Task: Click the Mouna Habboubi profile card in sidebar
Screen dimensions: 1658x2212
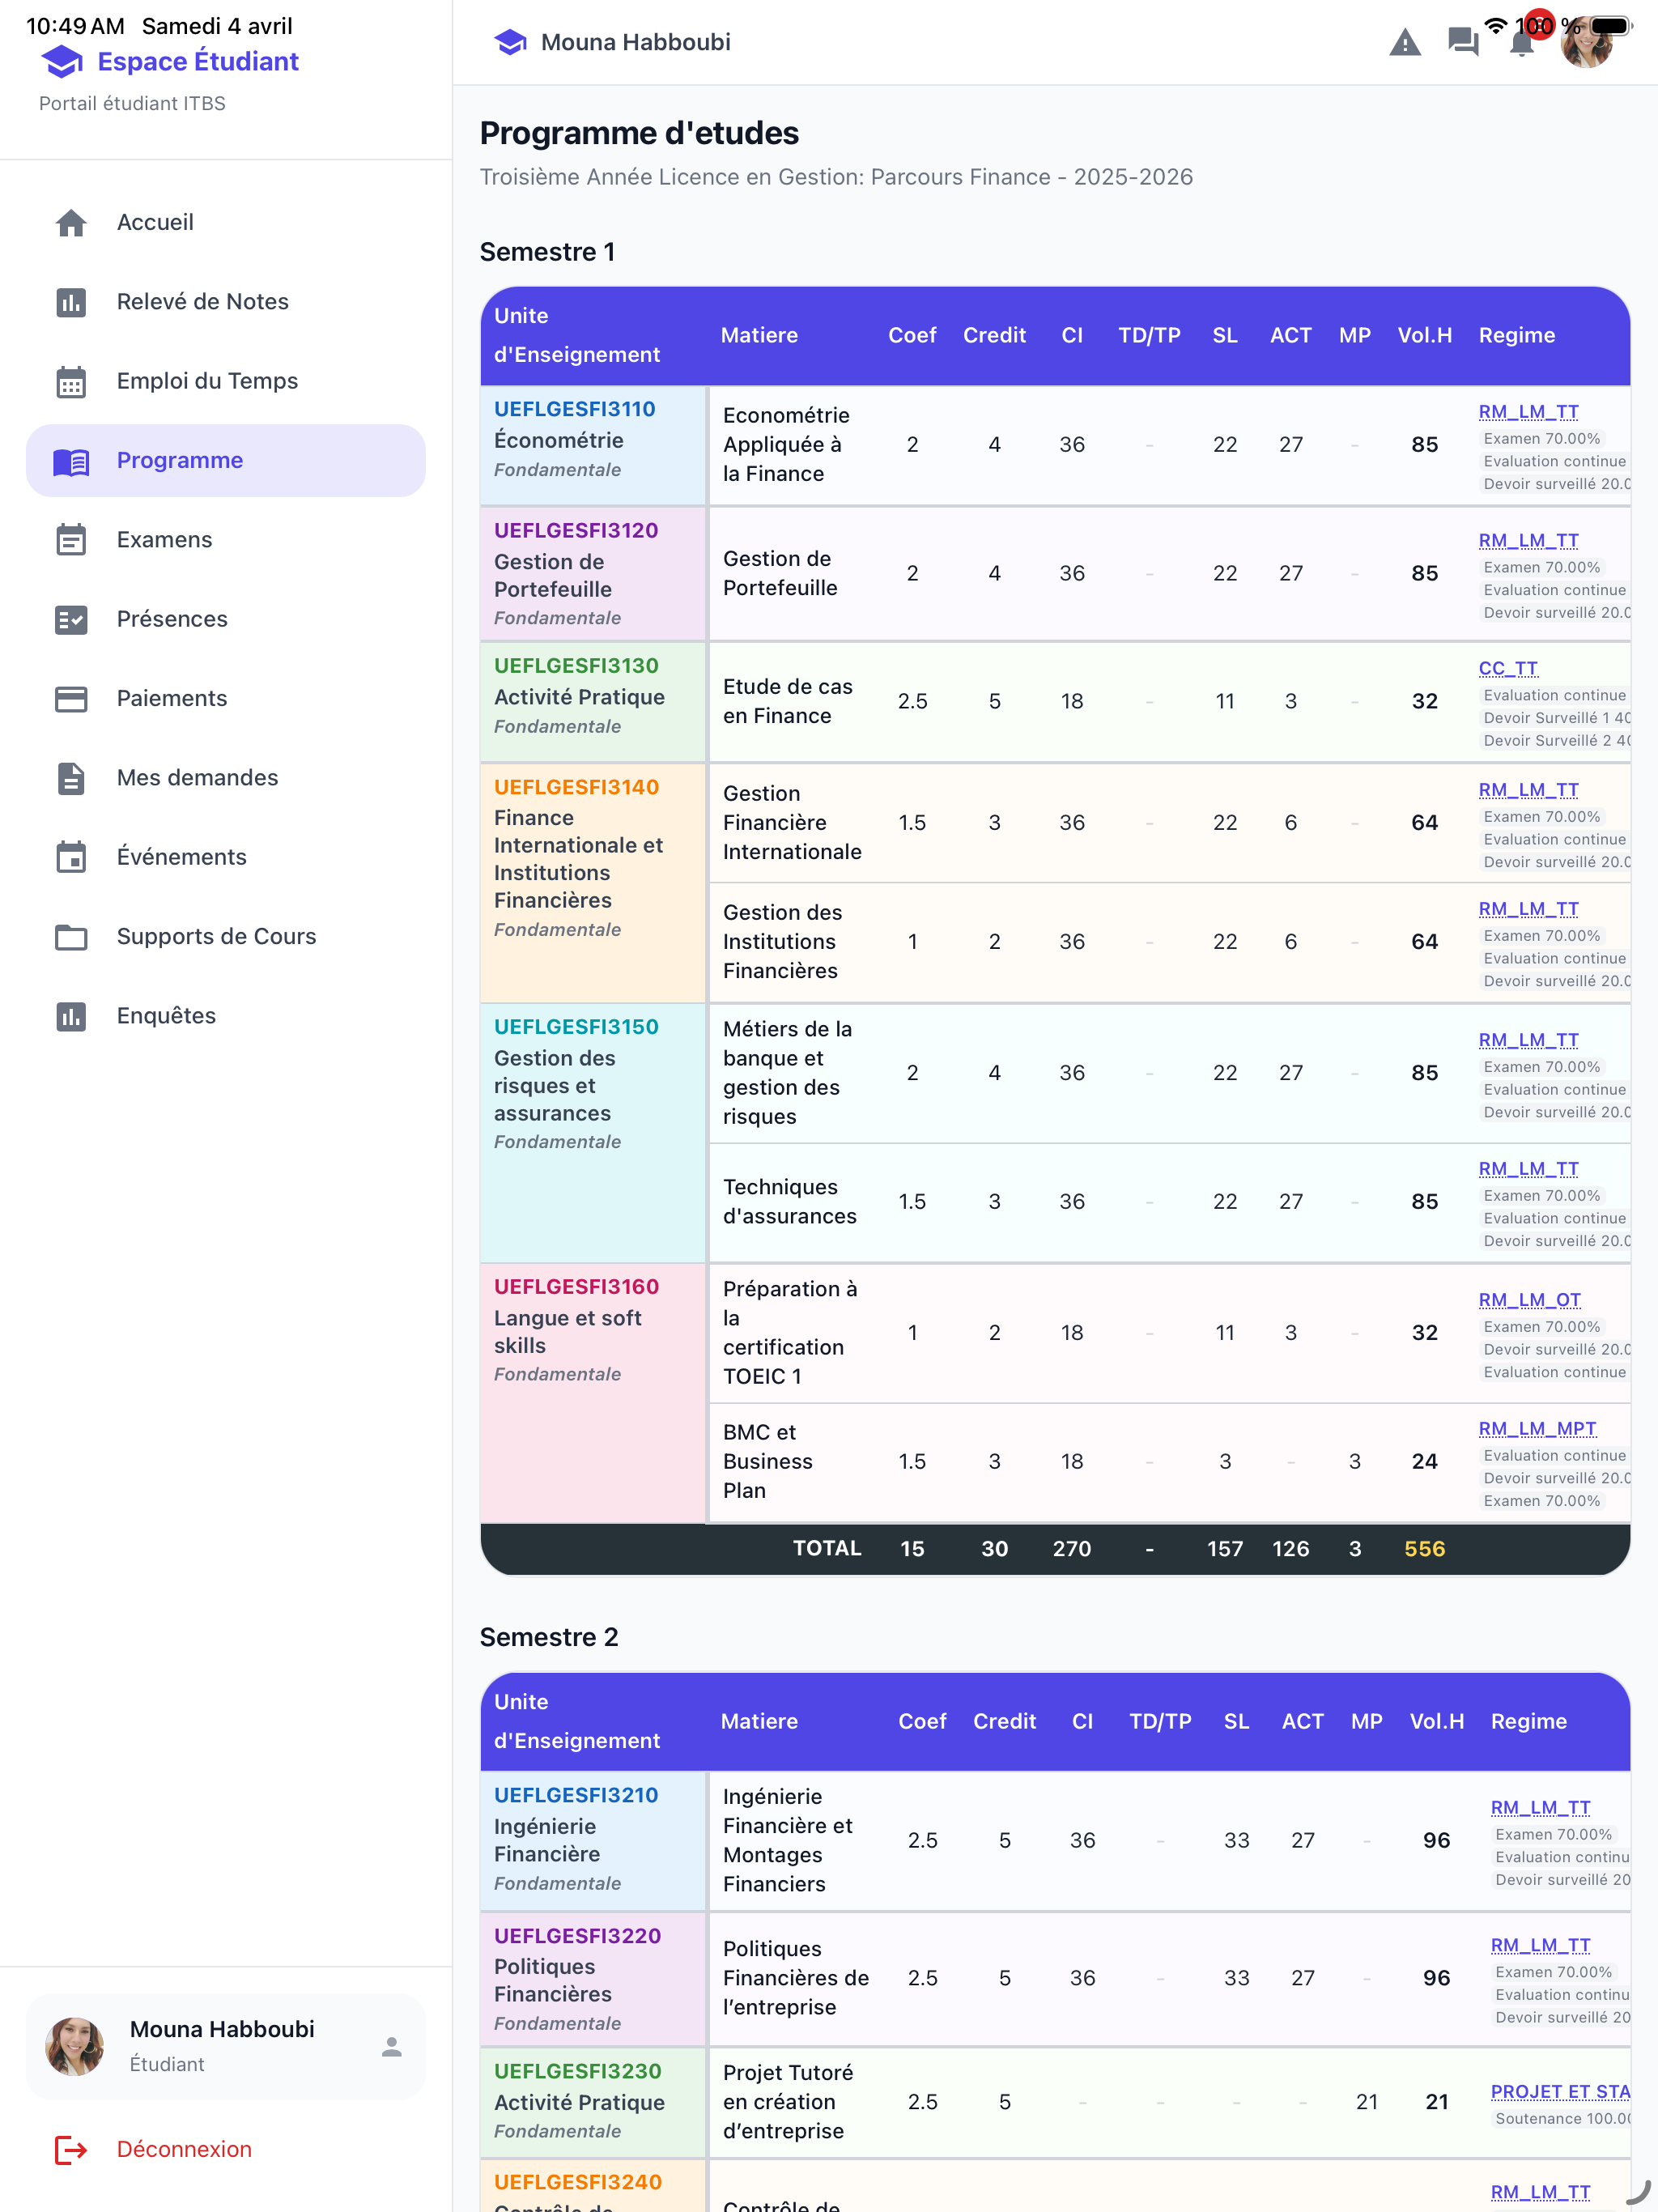Action: pyautogui.click(x=226, y=2047)
